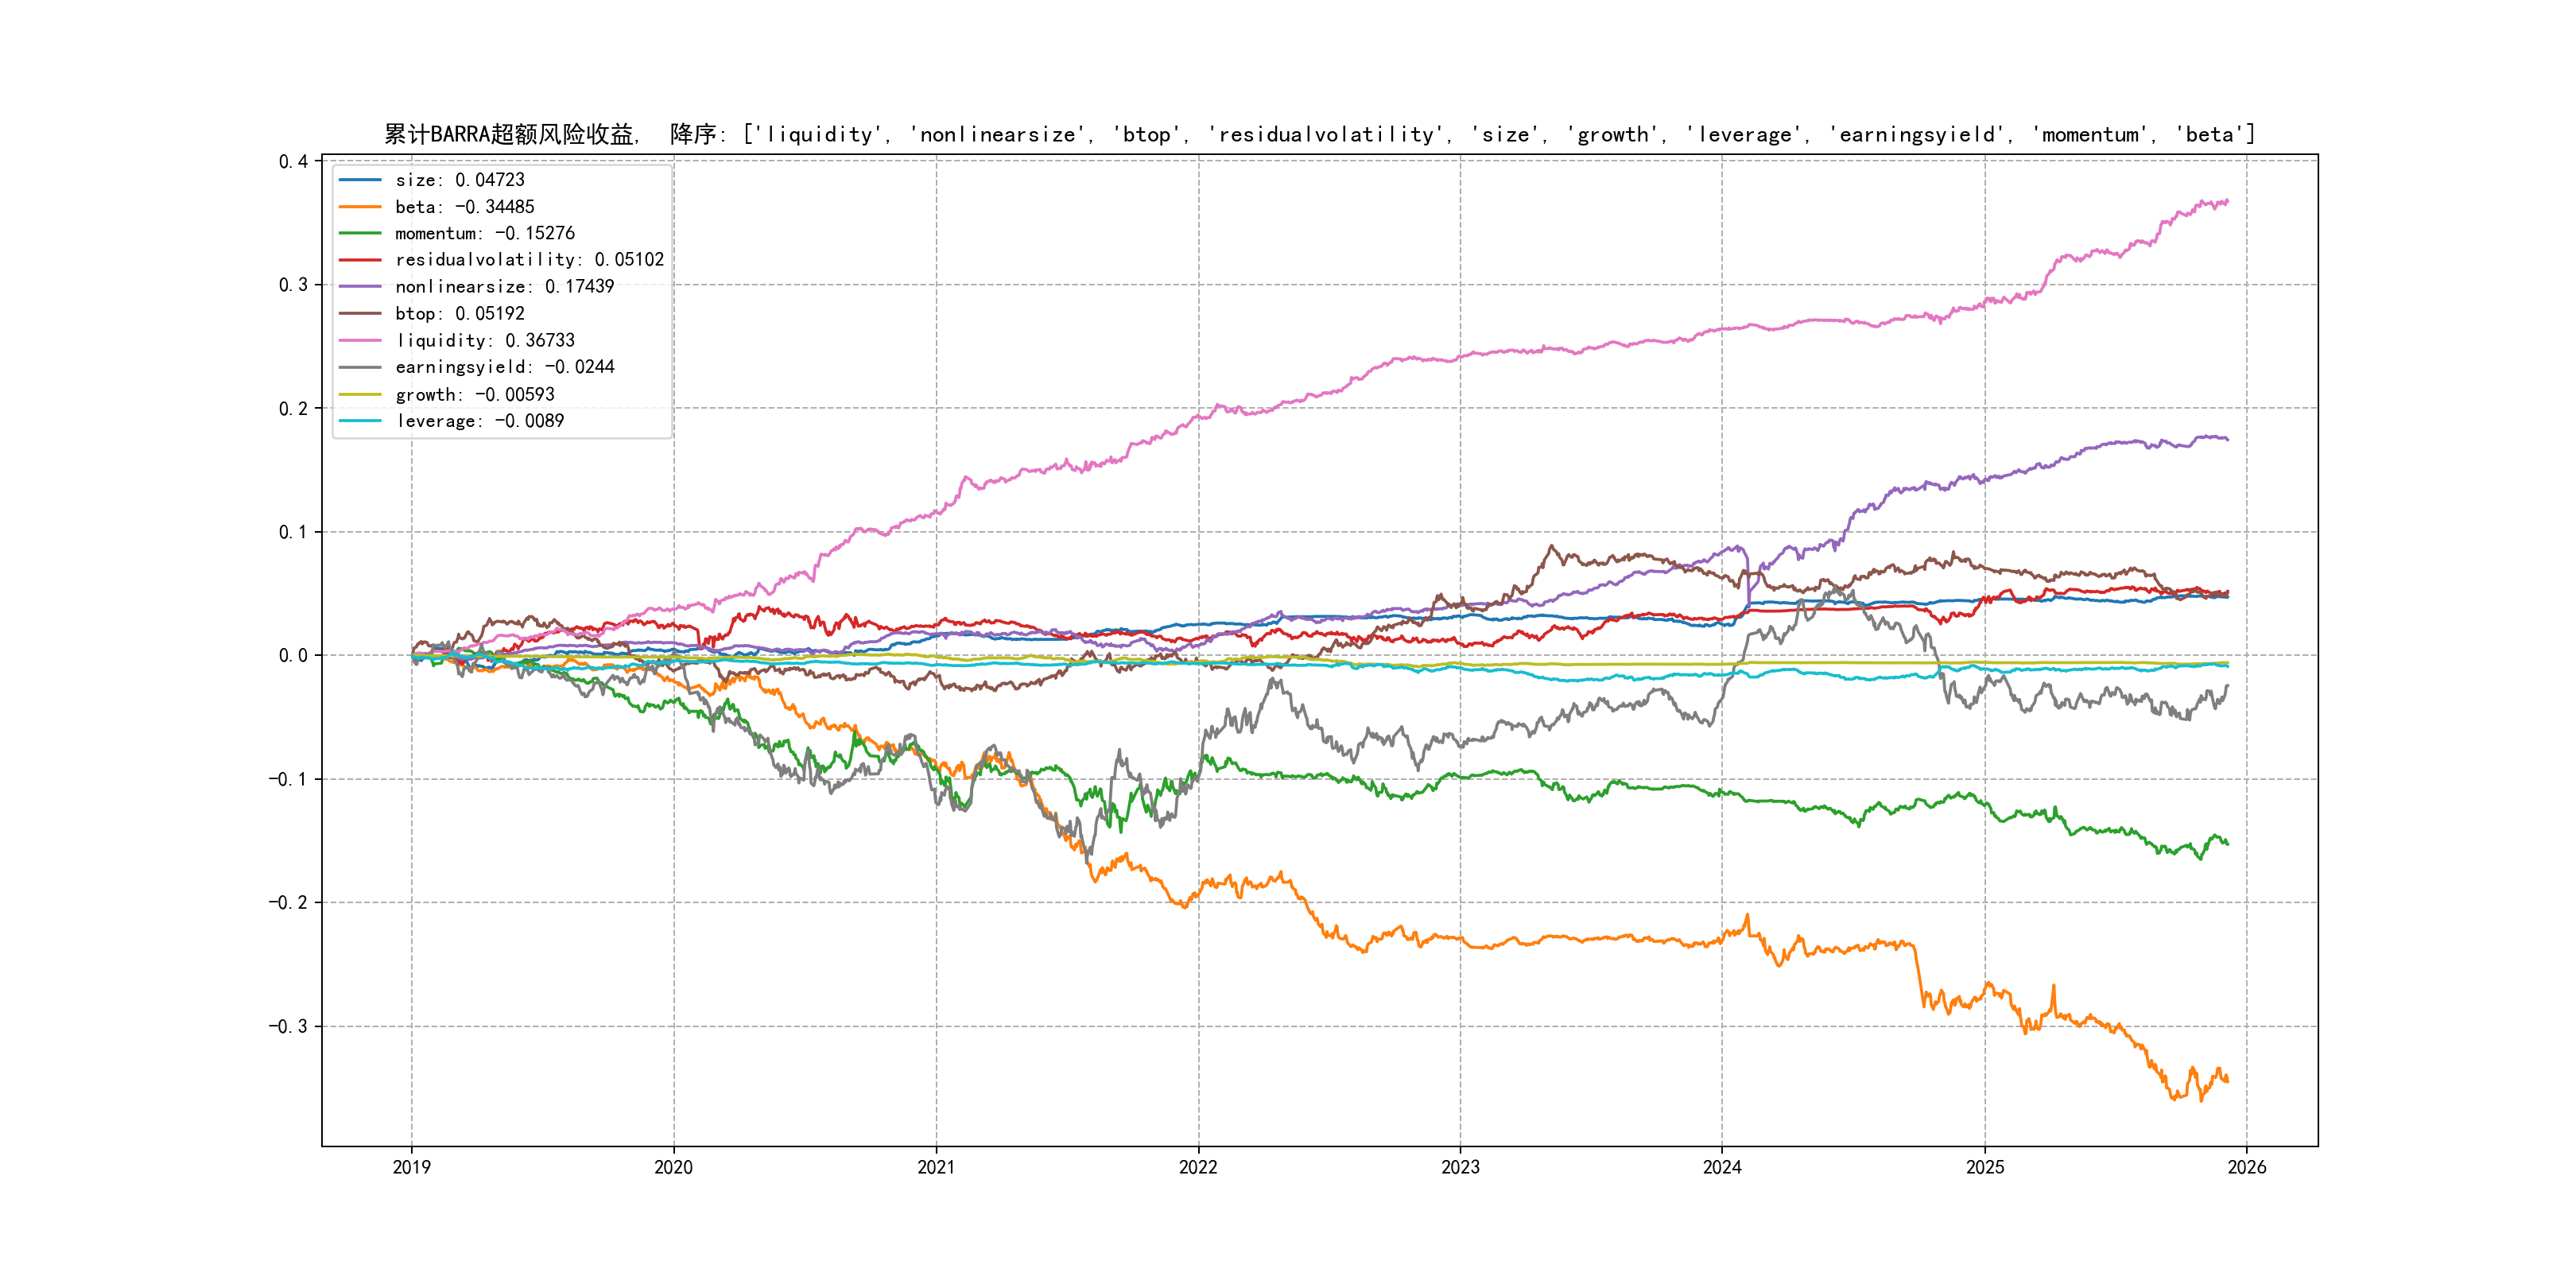
Task: Click the purple nonlinearsize legend line swatch
Action: tap(359, 287)
